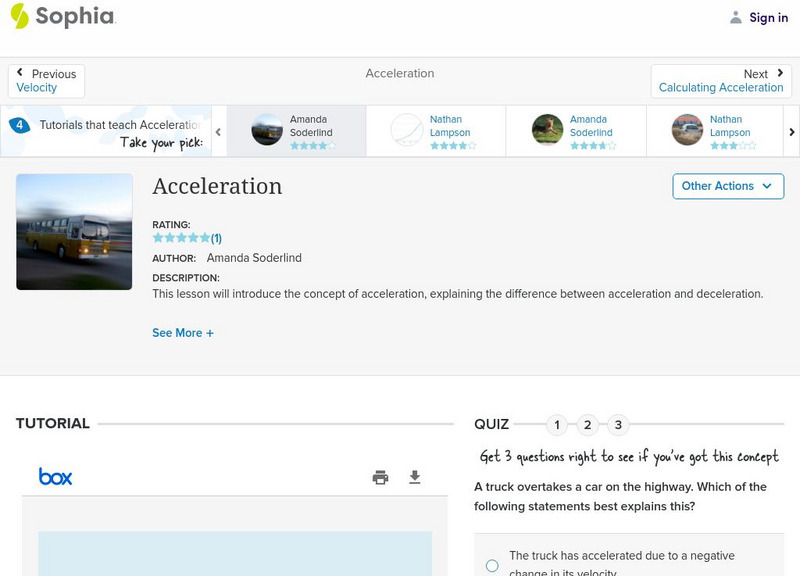Expand description with See More

click(183, 333)
